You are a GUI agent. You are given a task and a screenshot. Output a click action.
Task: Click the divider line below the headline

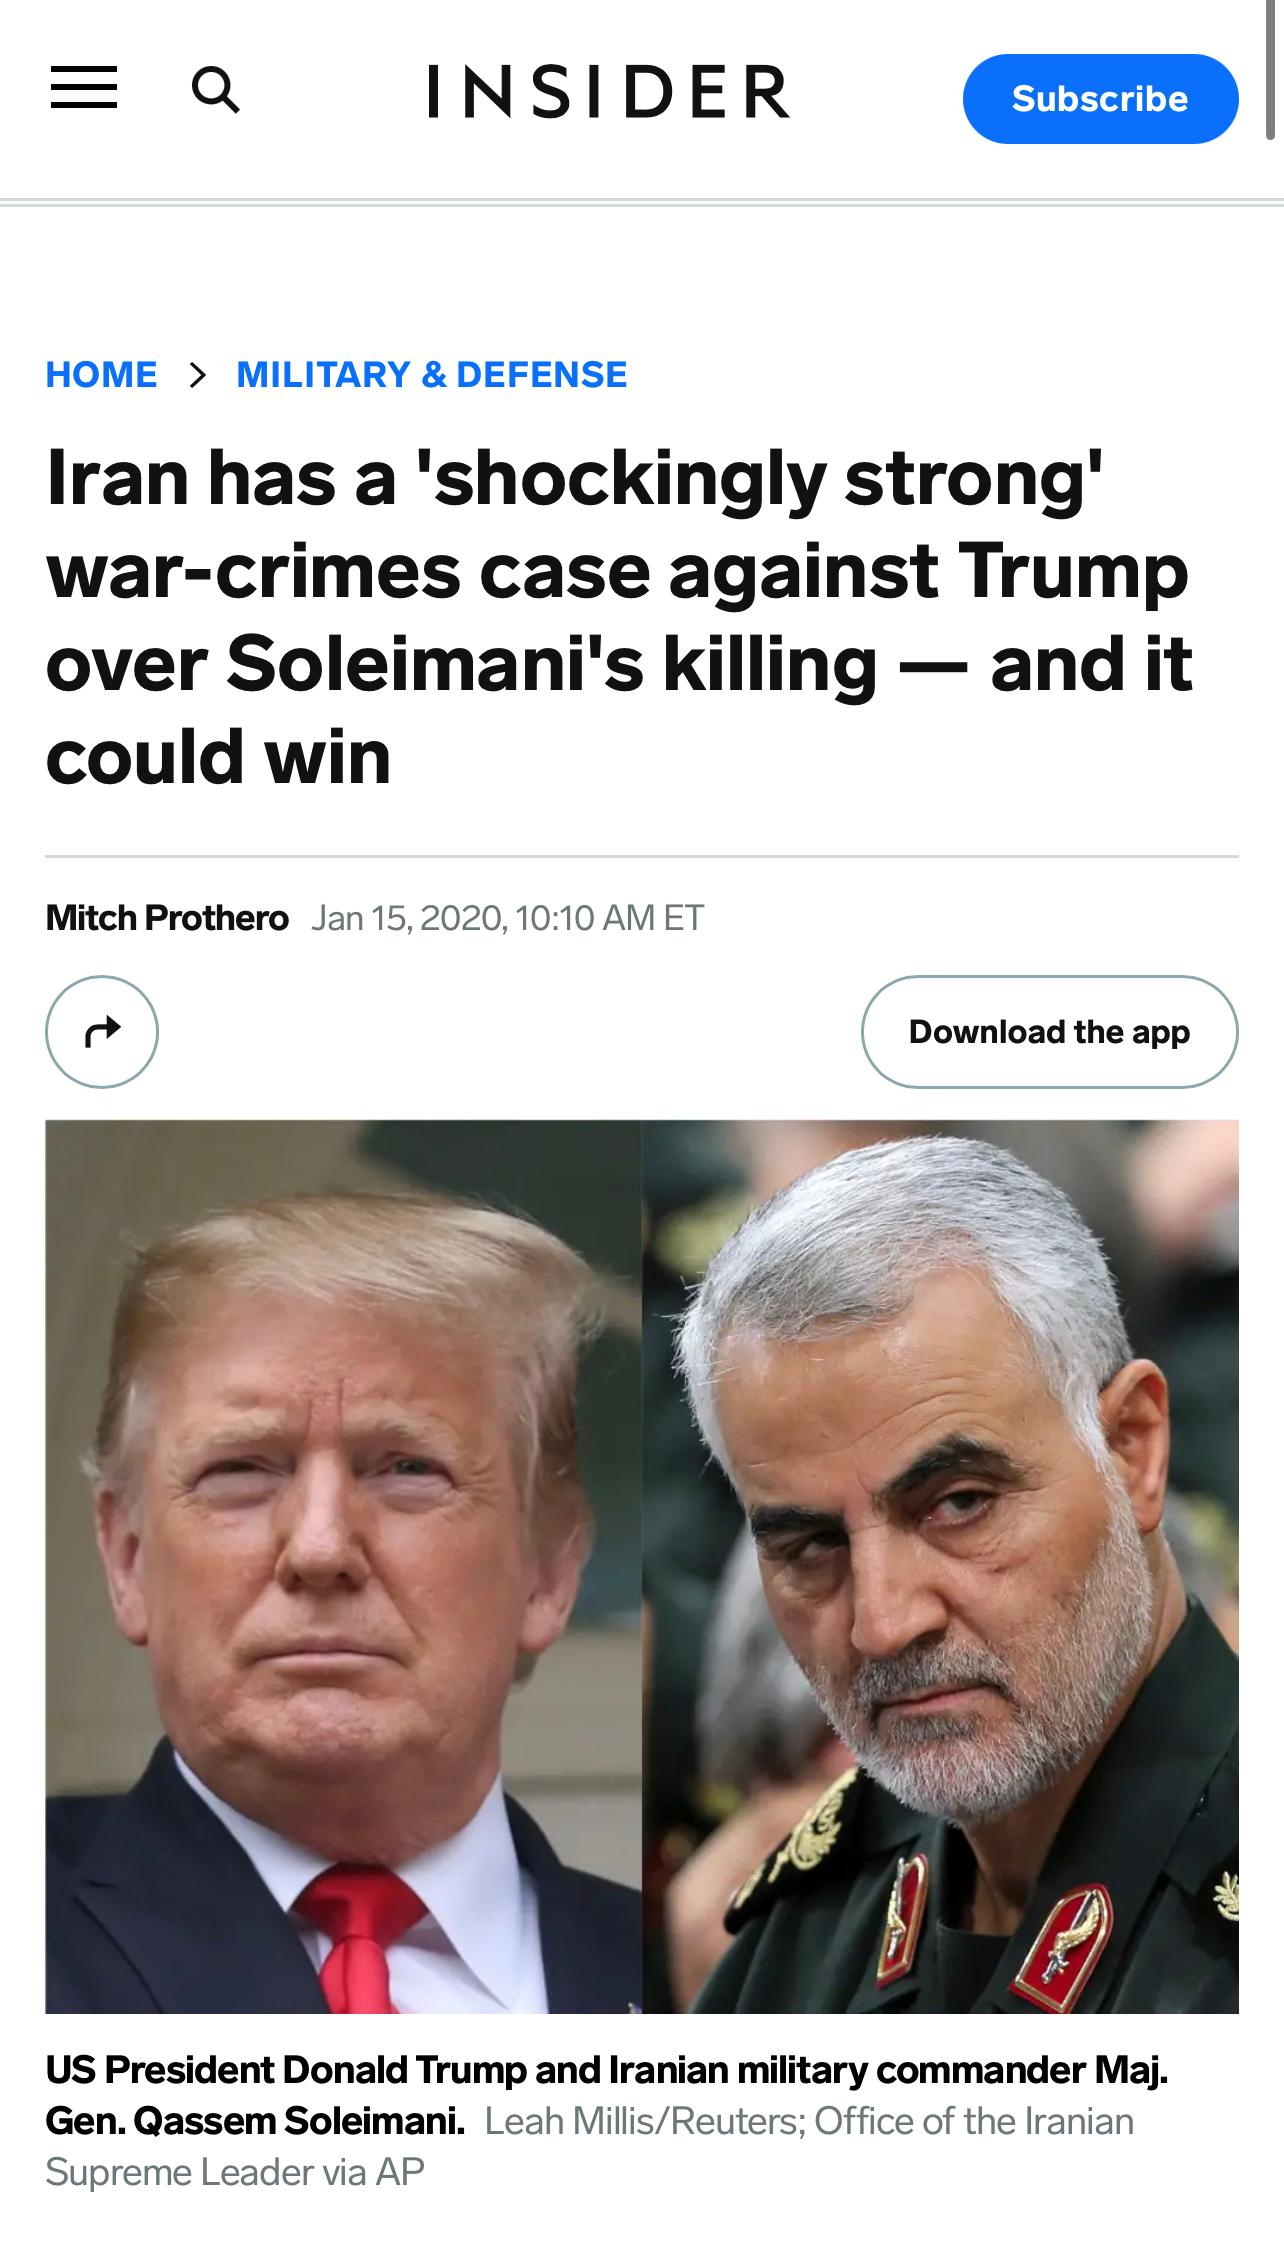click(642, 857)
